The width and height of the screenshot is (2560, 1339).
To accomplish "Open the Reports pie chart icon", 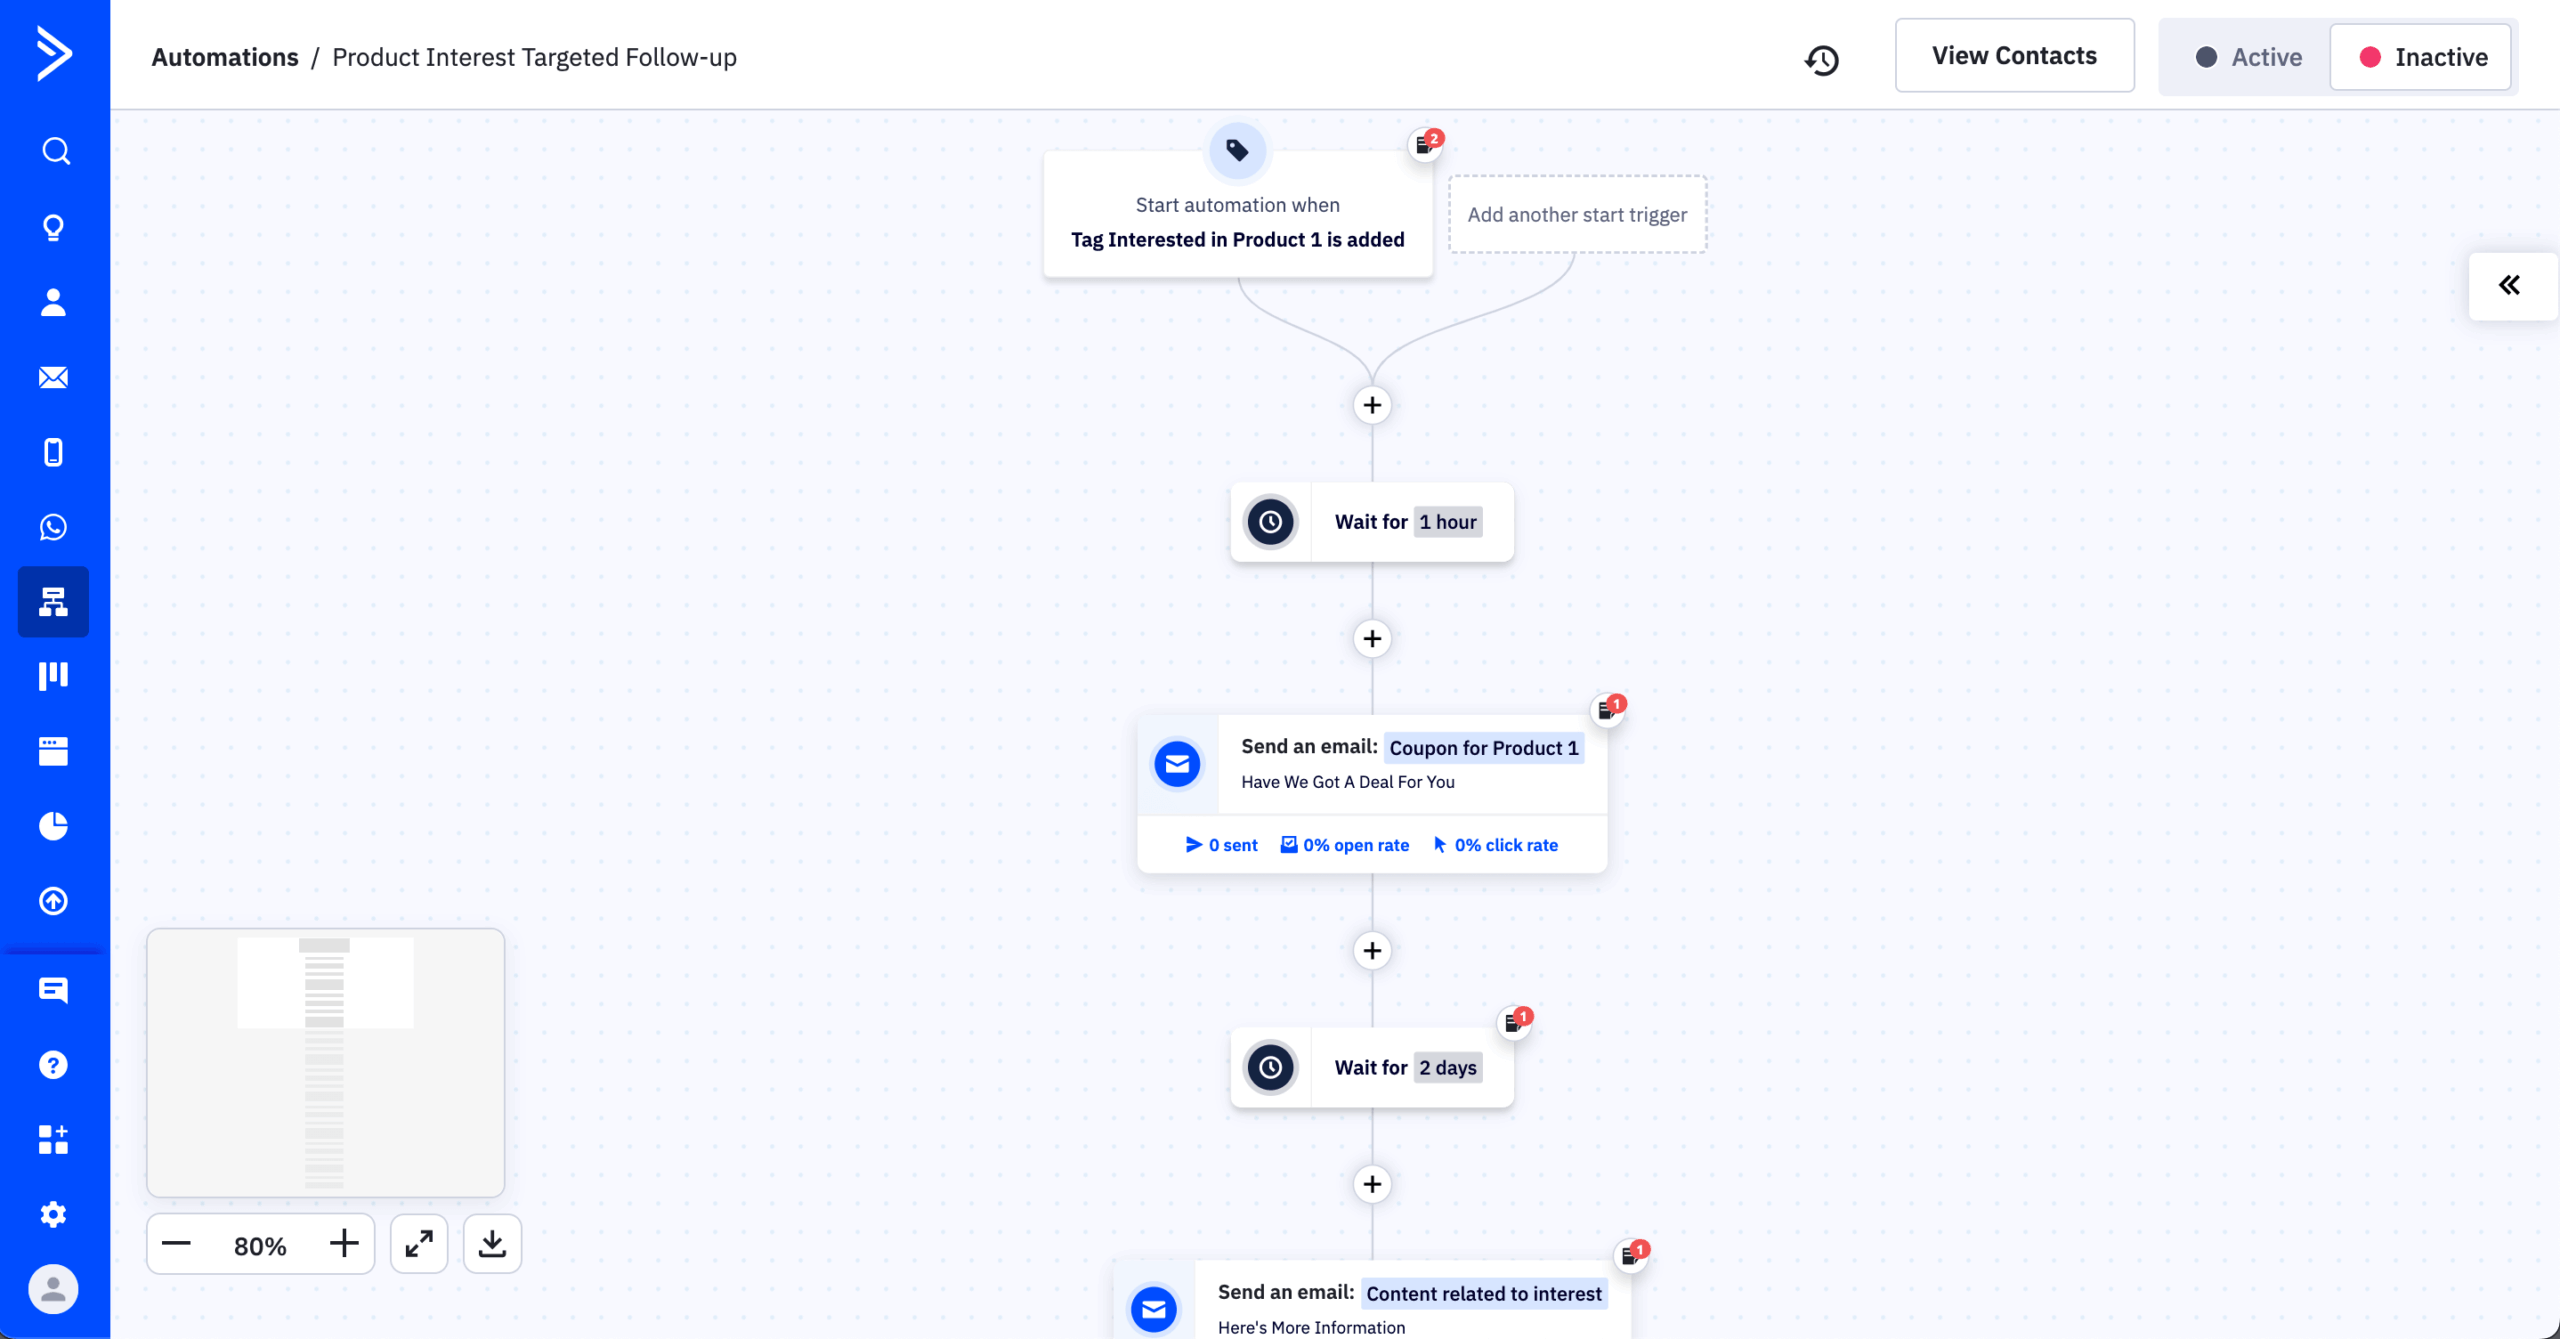I will pos(54,826).
